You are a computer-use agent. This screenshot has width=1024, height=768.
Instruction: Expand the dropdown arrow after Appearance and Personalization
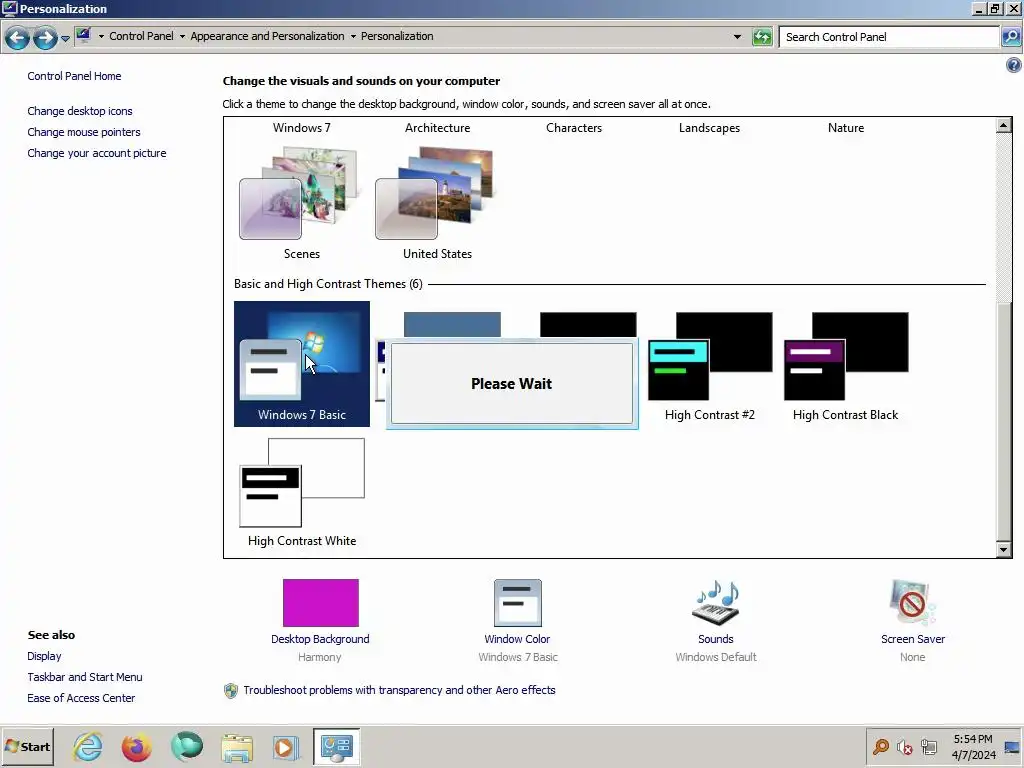353,37
